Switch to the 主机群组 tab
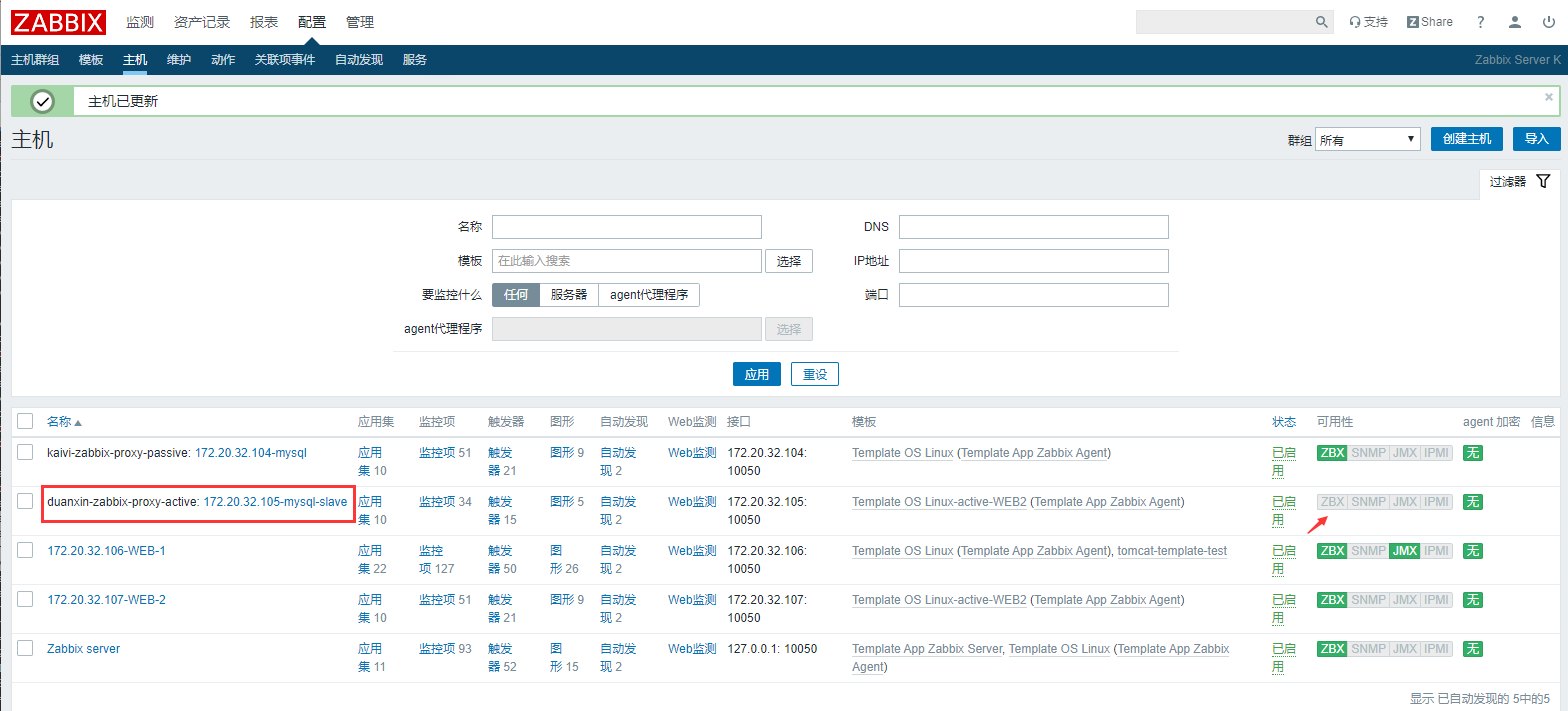This screenshot has width=1568, height=711. (x=35, y=60)
